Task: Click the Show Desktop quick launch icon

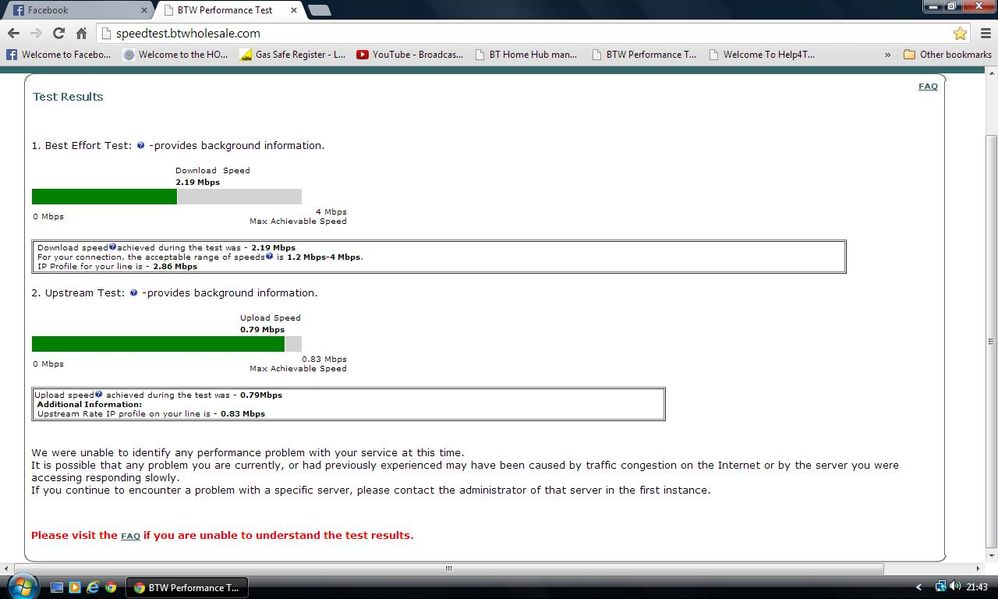Action: (x=57, y=588)
